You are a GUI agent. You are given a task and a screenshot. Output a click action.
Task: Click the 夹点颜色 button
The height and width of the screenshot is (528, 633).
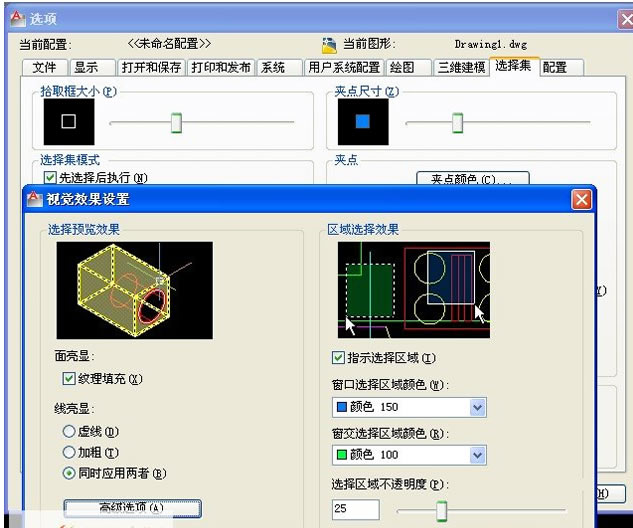click(x=472, y=180)
